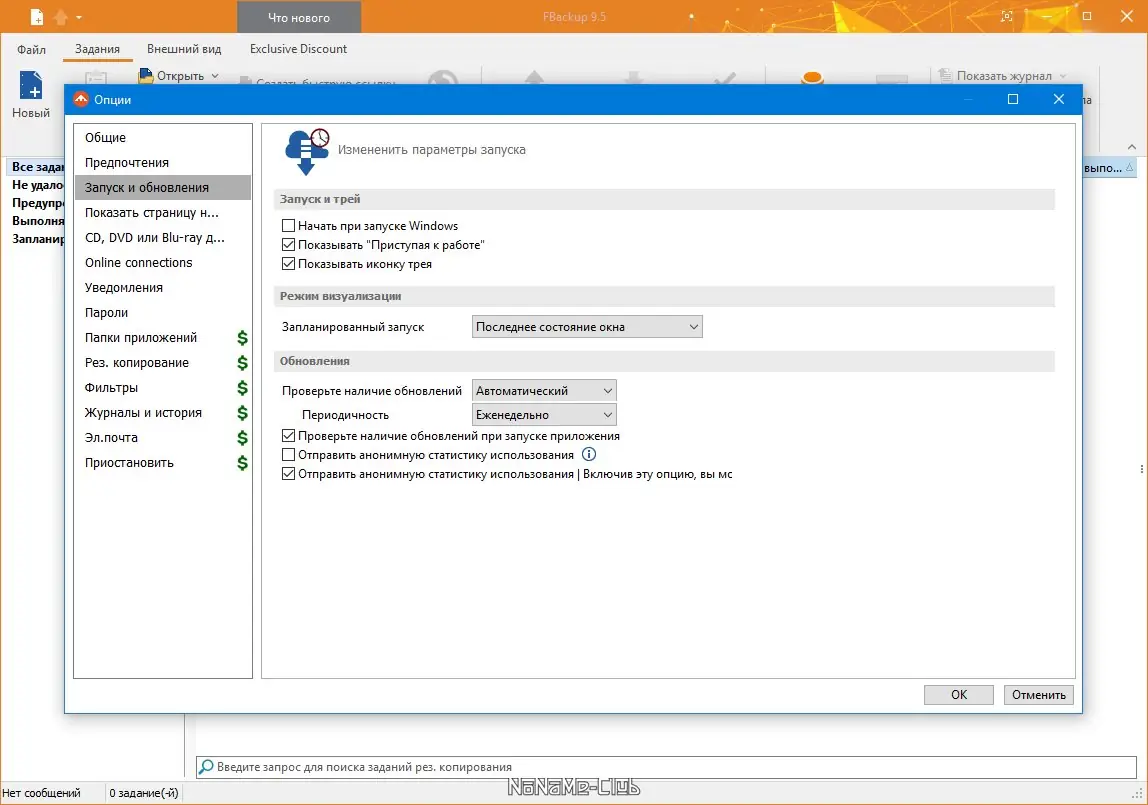Switch to the Задания tab
Viewport: 1148px width, 805px height.
[x=97, y=49]
